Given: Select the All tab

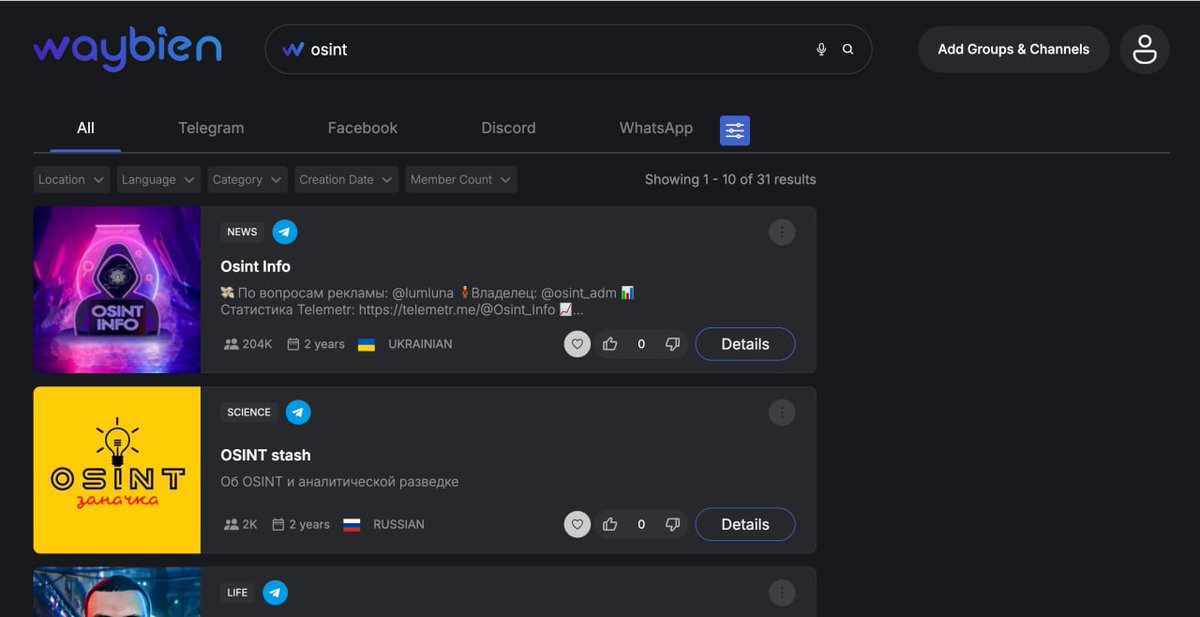Looking at the screenshot, I should pos(86,128).
